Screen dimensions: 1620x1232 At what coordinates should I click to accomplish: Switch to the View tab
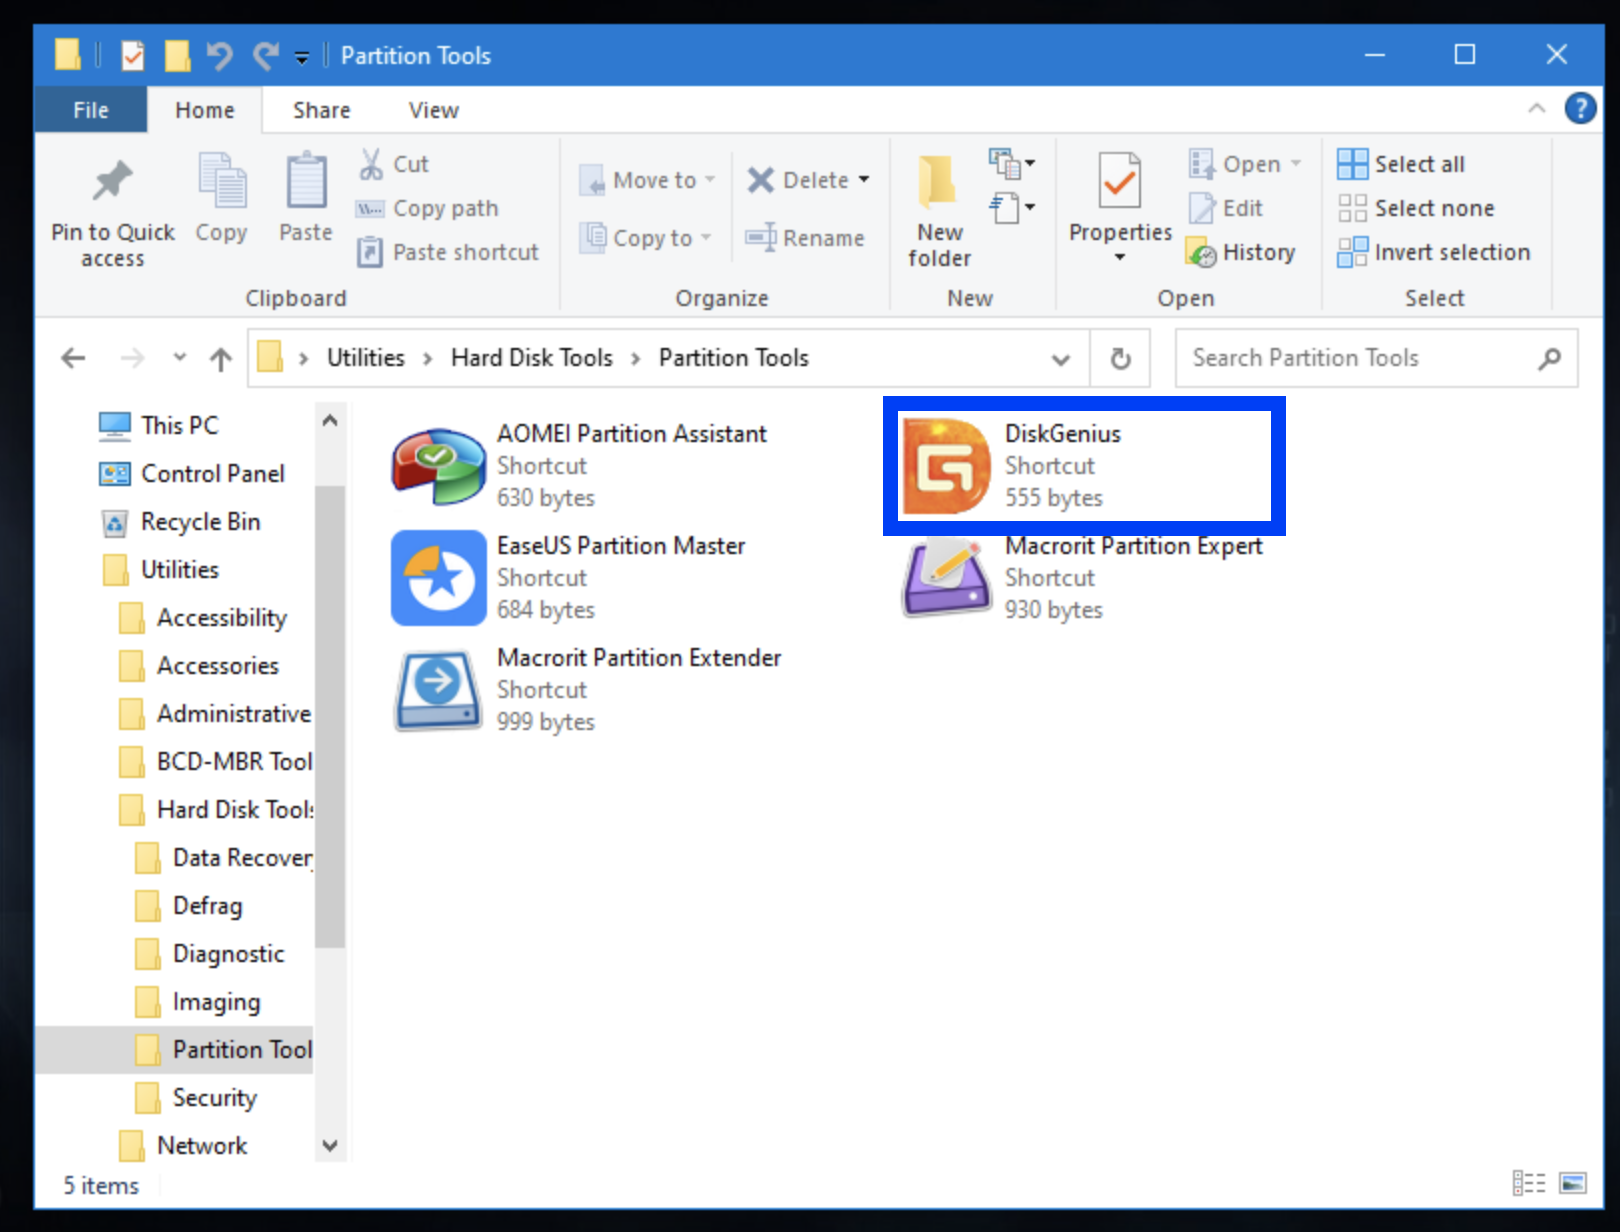[x=432, y=110]
